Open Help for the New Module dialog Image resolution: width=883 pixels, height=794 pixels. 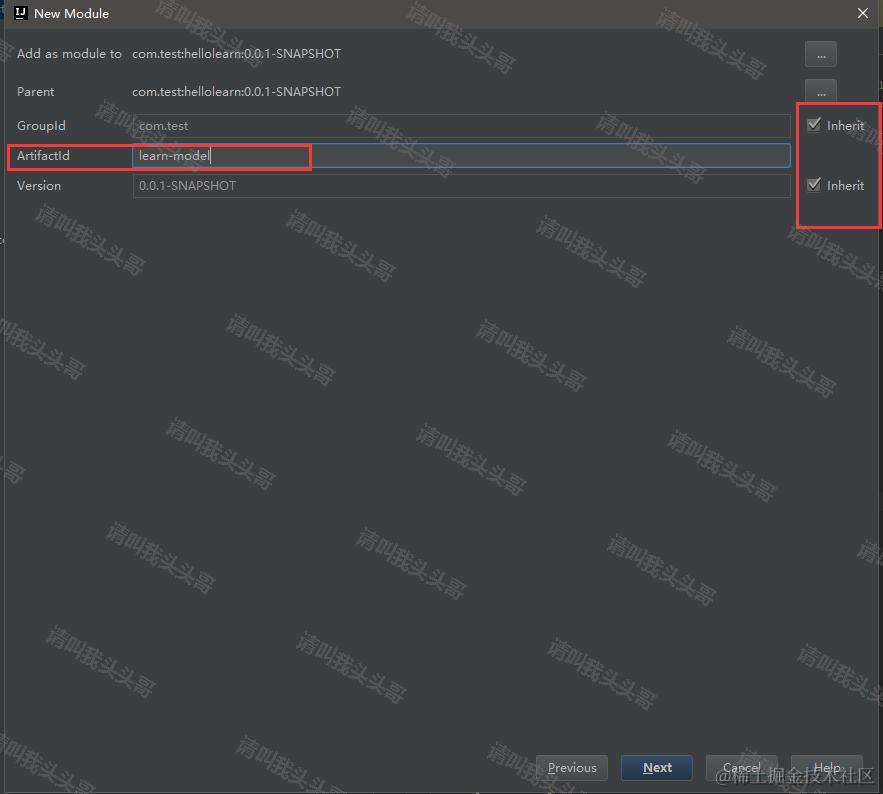click(x=826, y=767)
